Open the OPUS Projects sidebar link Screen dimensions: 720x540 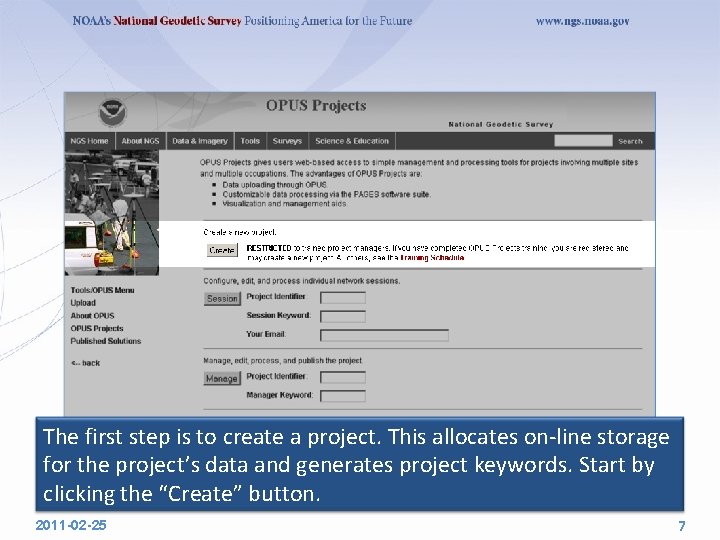(x=97, y=328)
